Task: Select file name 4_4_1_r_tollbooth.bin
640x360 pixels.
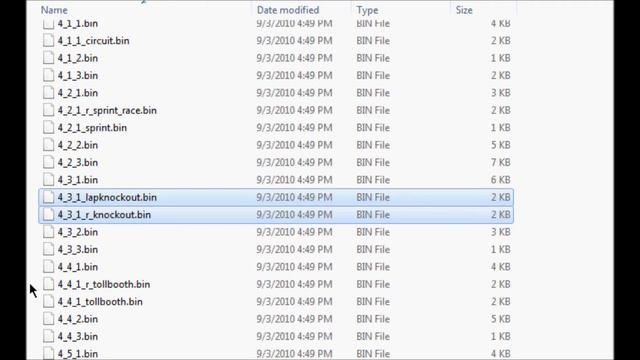Action: pyautogui.click(x=104, y=284)
